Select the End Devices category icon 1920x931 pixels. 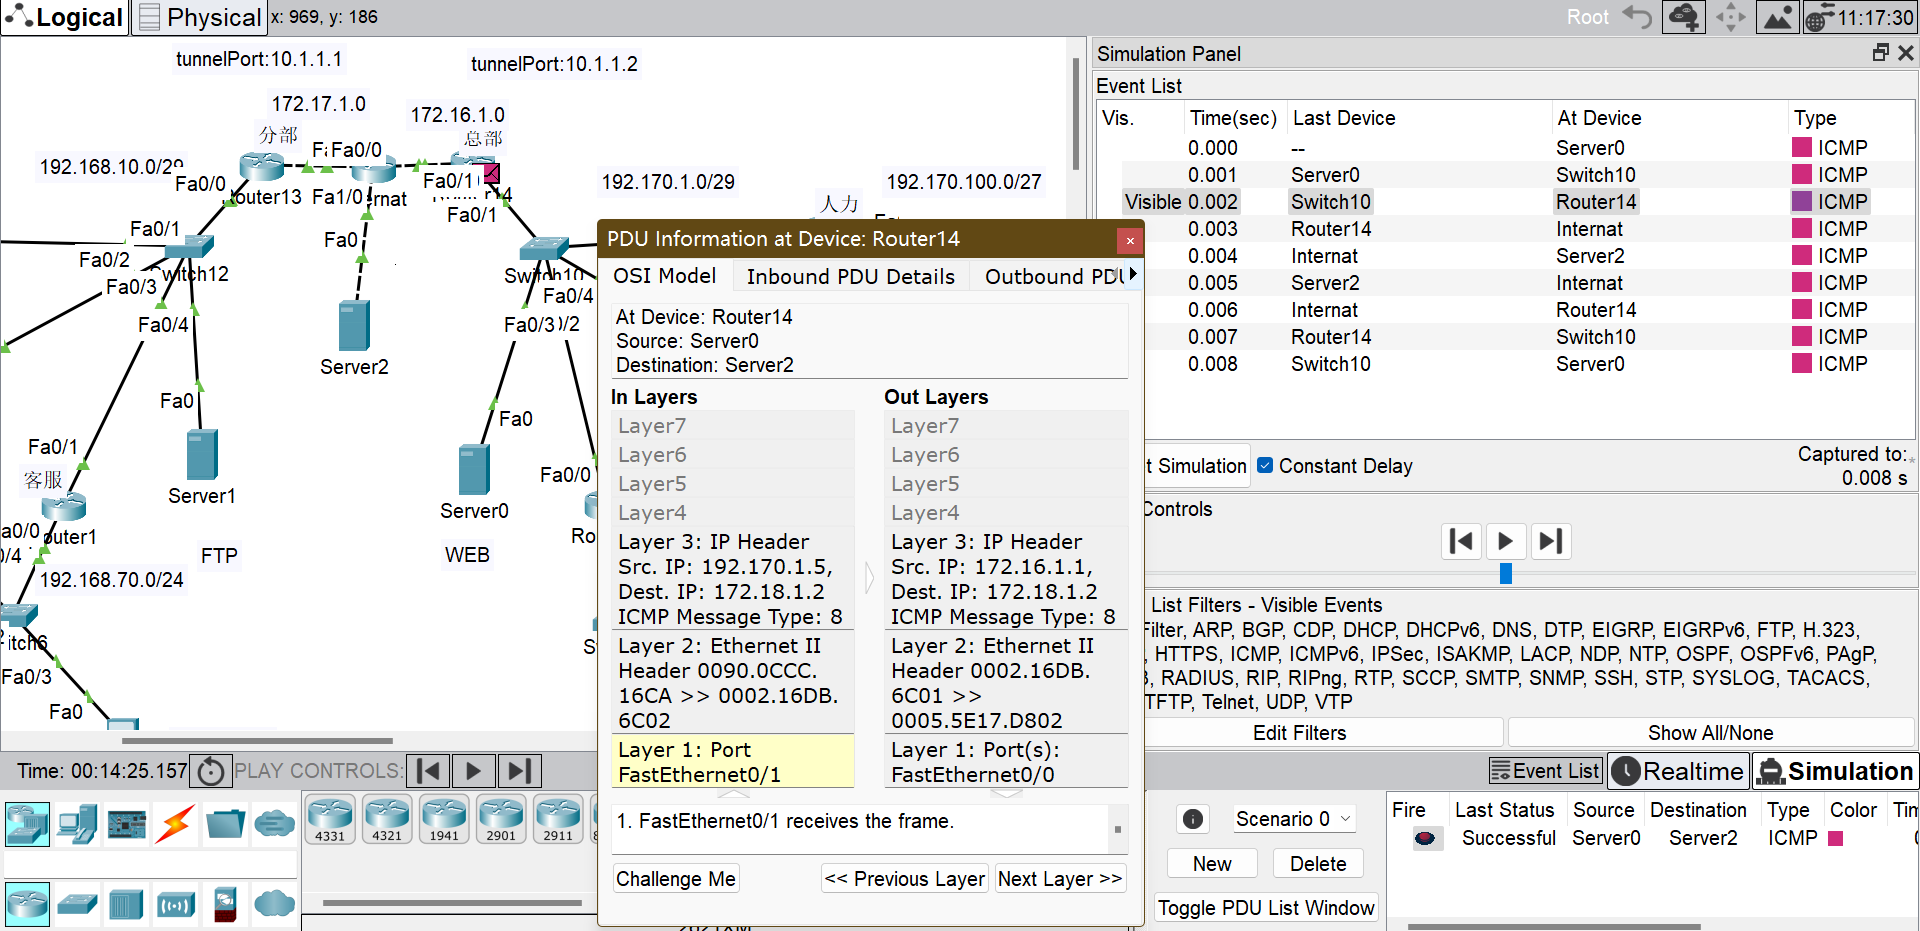pyautogui.click(x=76, y=825)
